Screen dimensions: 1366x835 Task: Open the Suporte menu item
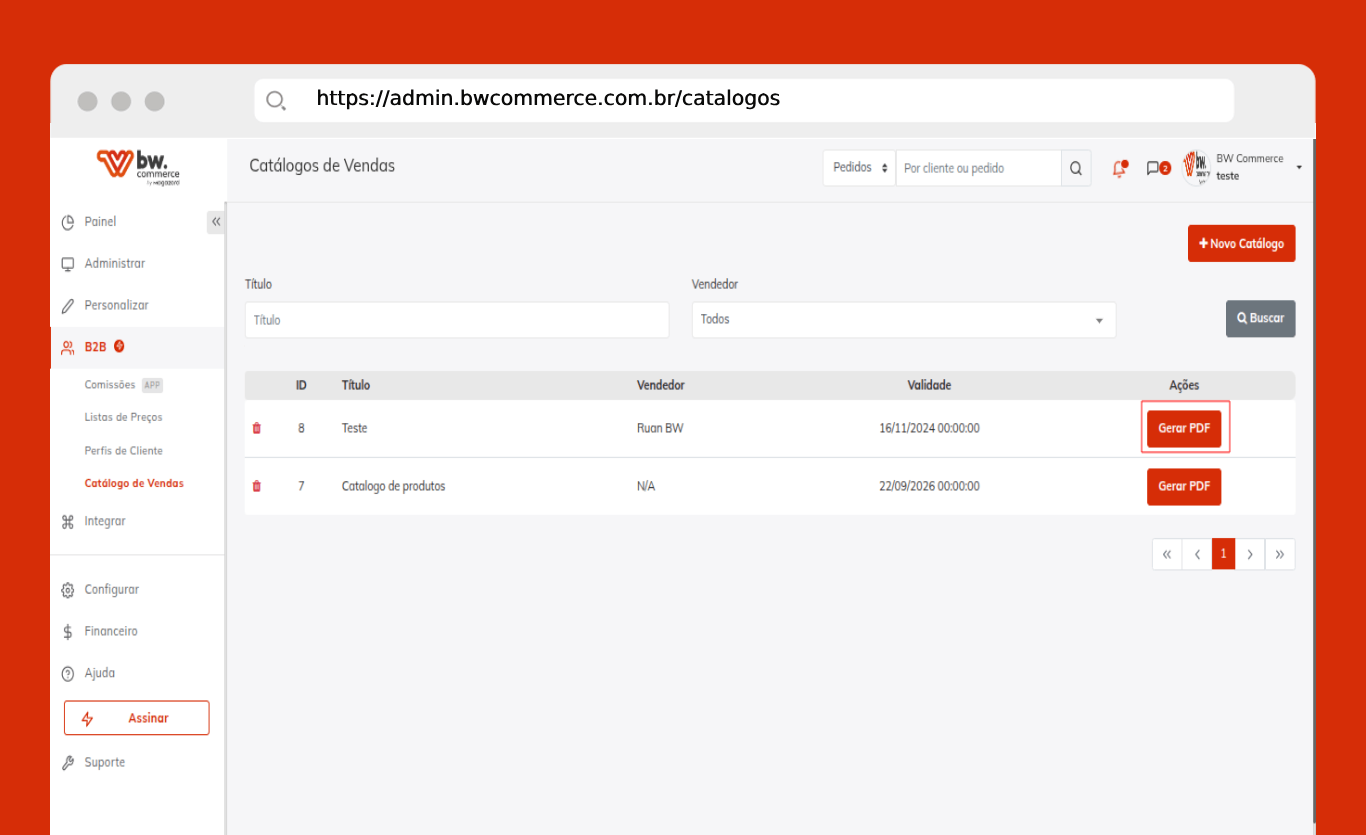[104, 763]
